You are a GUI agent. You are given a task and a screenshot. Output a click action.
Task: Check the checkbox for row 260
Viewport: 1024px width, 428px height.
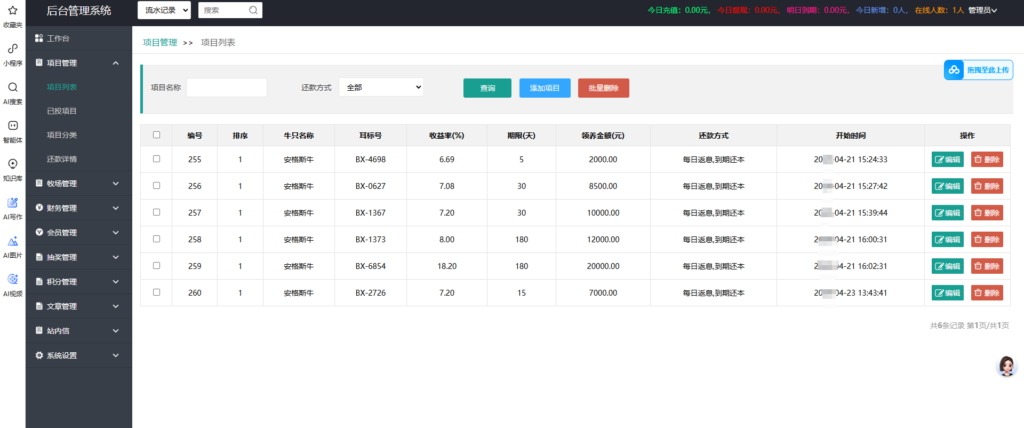156,292
